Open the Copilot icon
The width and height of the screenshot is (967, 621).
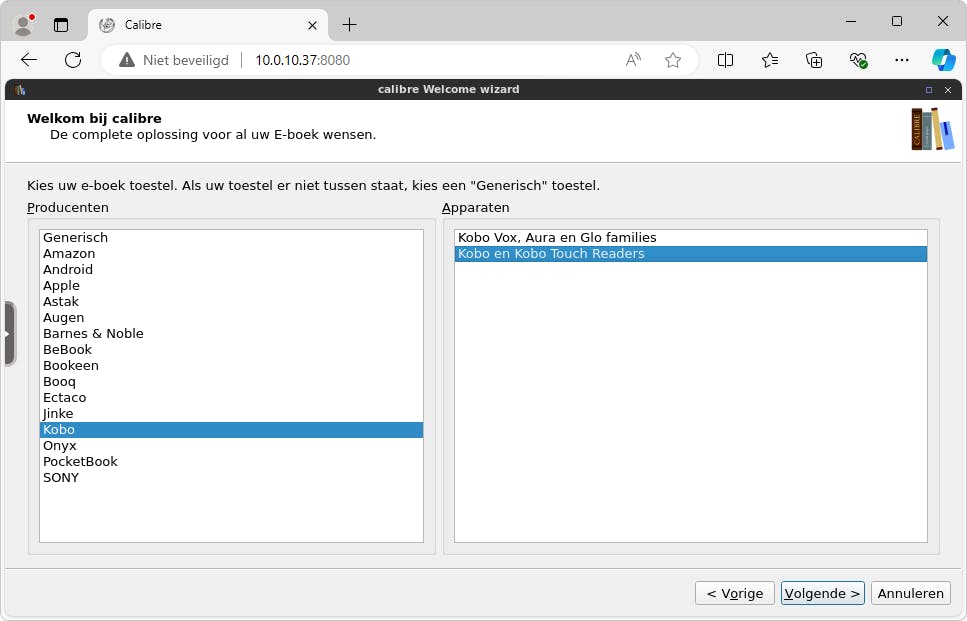(944, 60)
